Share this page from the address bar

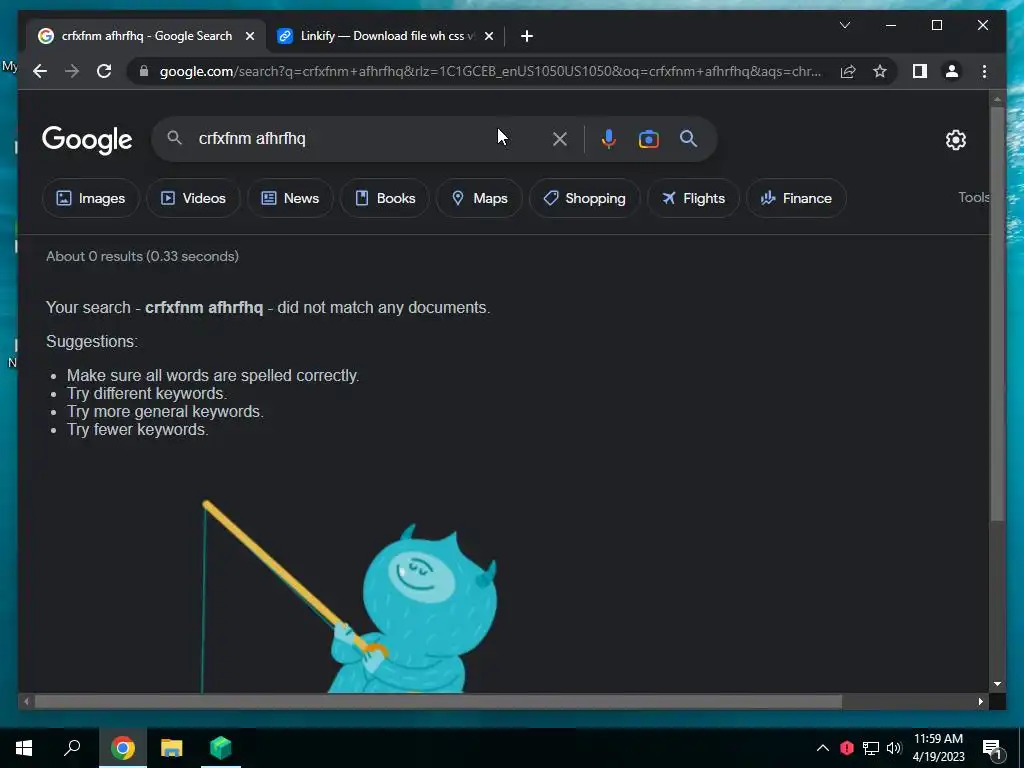point(848,71)
